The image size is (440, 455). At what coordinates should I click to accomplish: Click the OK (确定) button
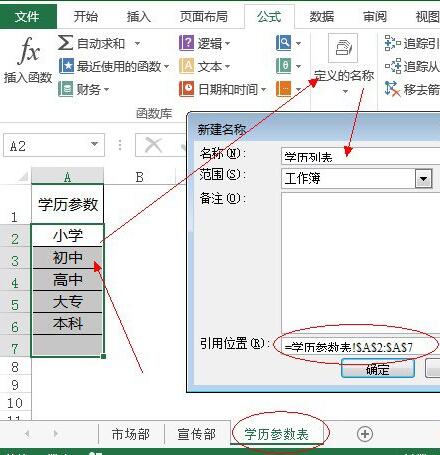tap(378, 369)
